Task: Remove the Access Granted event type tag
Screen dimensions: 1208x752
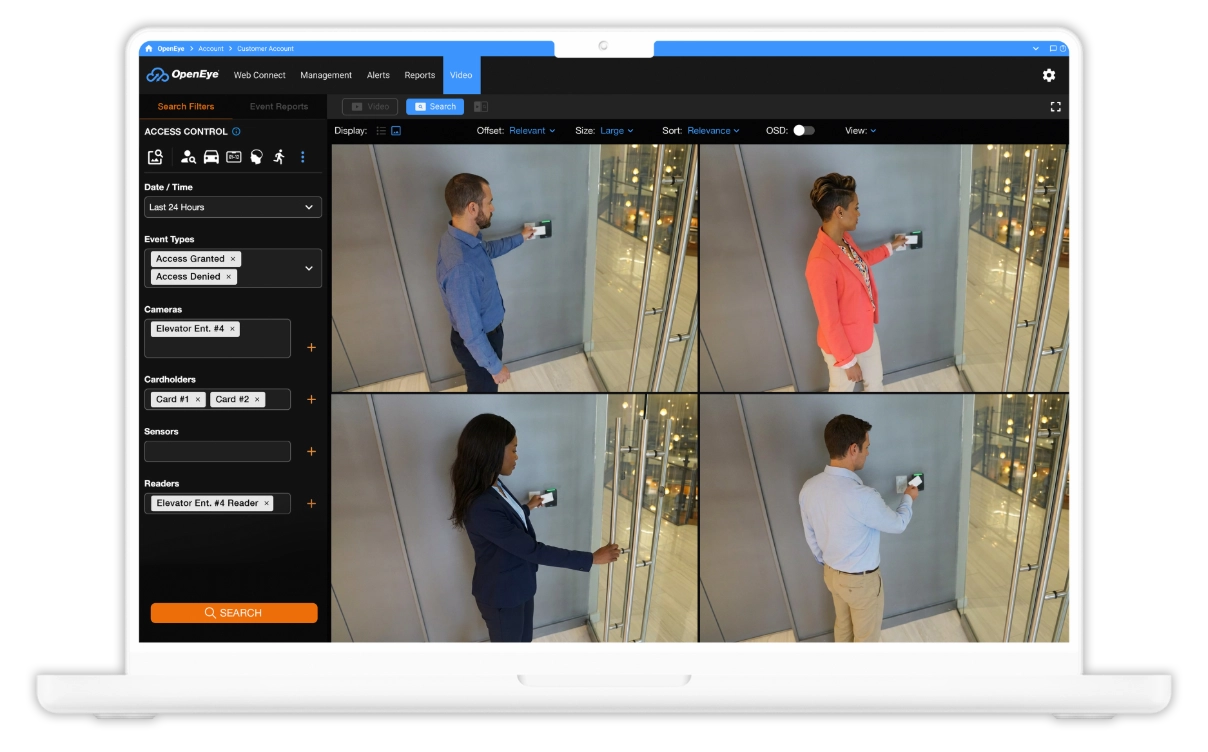Action: [233, 259]
